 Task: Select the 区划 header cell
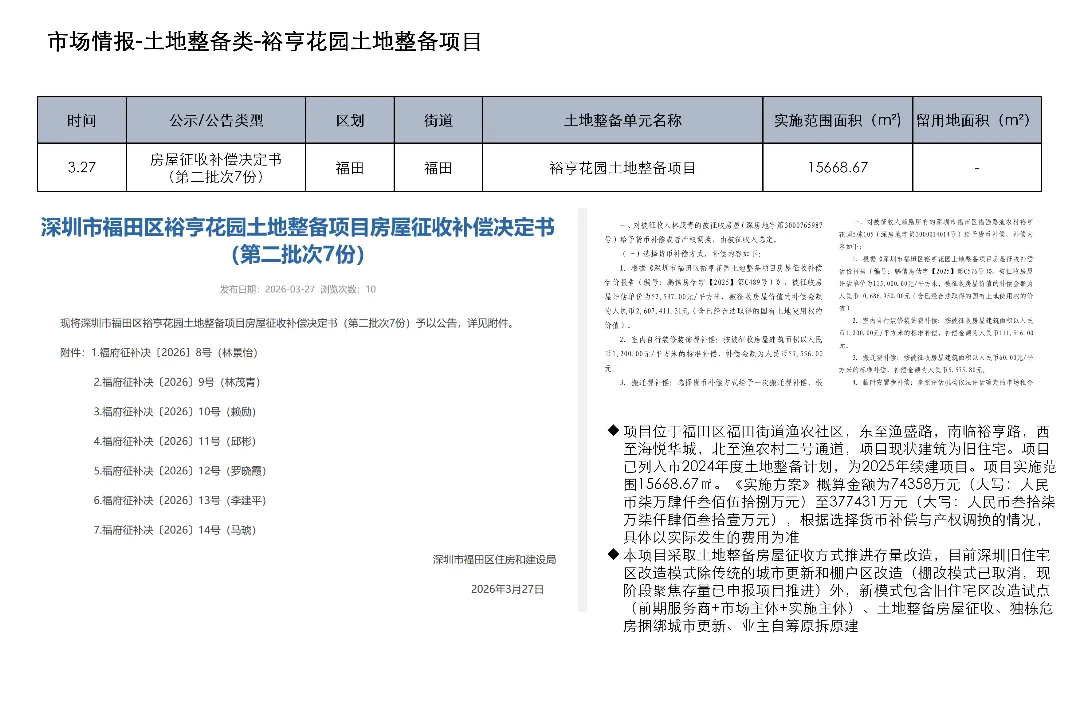tap(350, 121)
